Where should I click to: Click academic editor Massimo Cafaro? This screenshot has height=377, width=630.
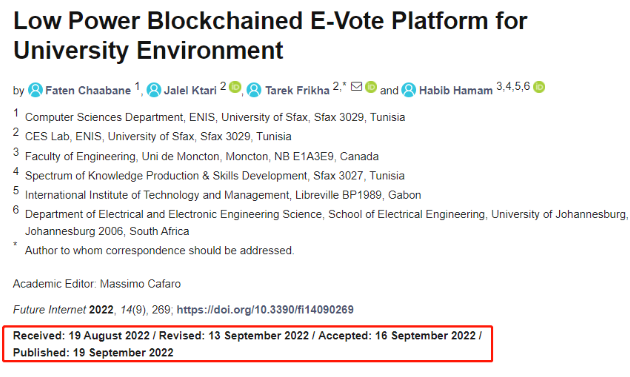tap(140, 284)
